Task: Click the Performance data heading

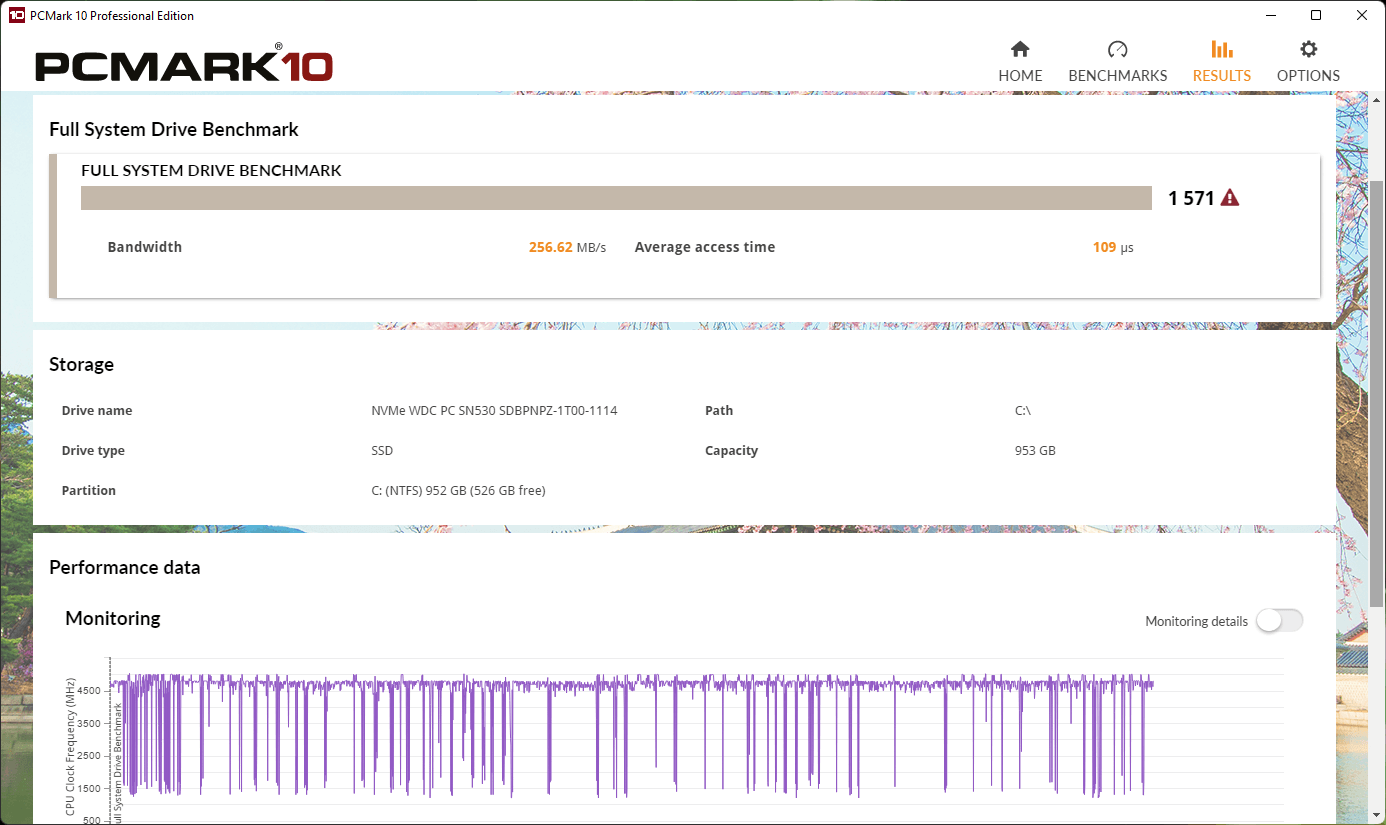Action: pyautogui.click(x=125, y=568)
